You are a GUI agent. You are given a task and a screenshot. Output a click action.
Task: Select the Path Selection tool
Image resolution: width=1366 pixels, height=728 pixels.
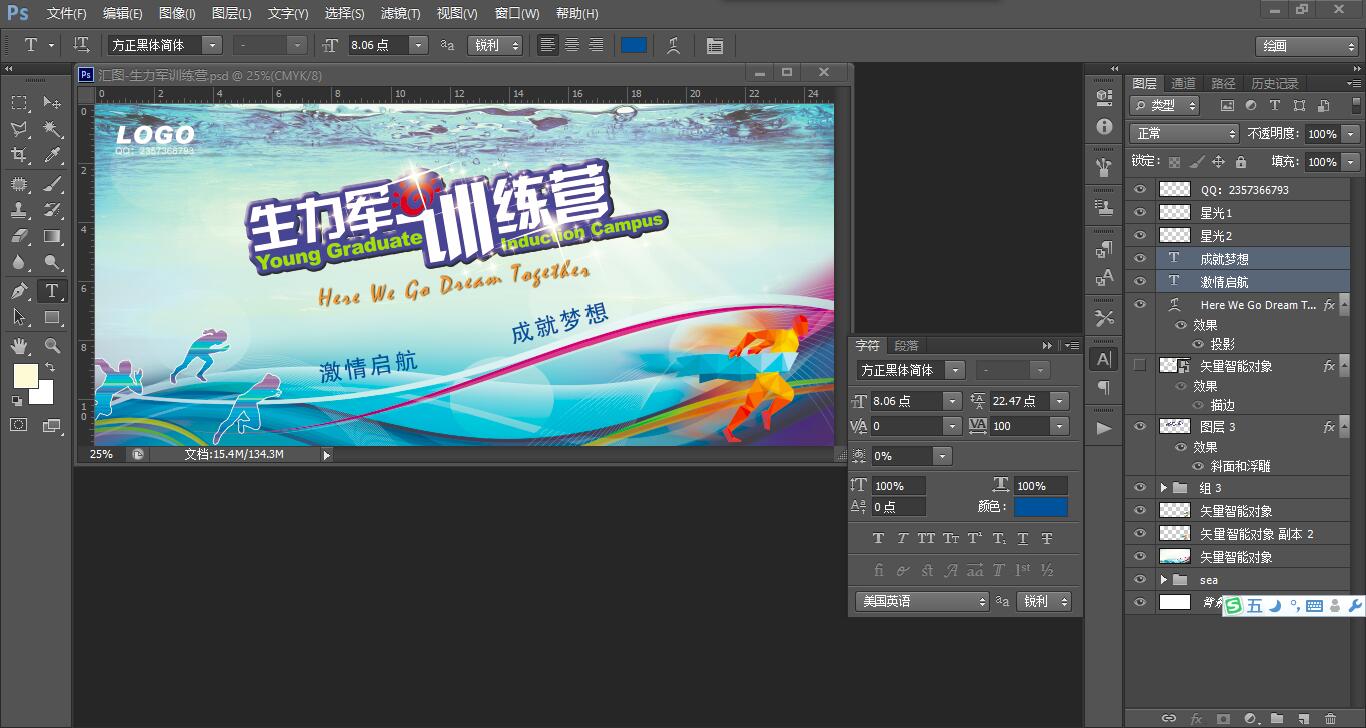pyautogui.click(x=19, y=318)
